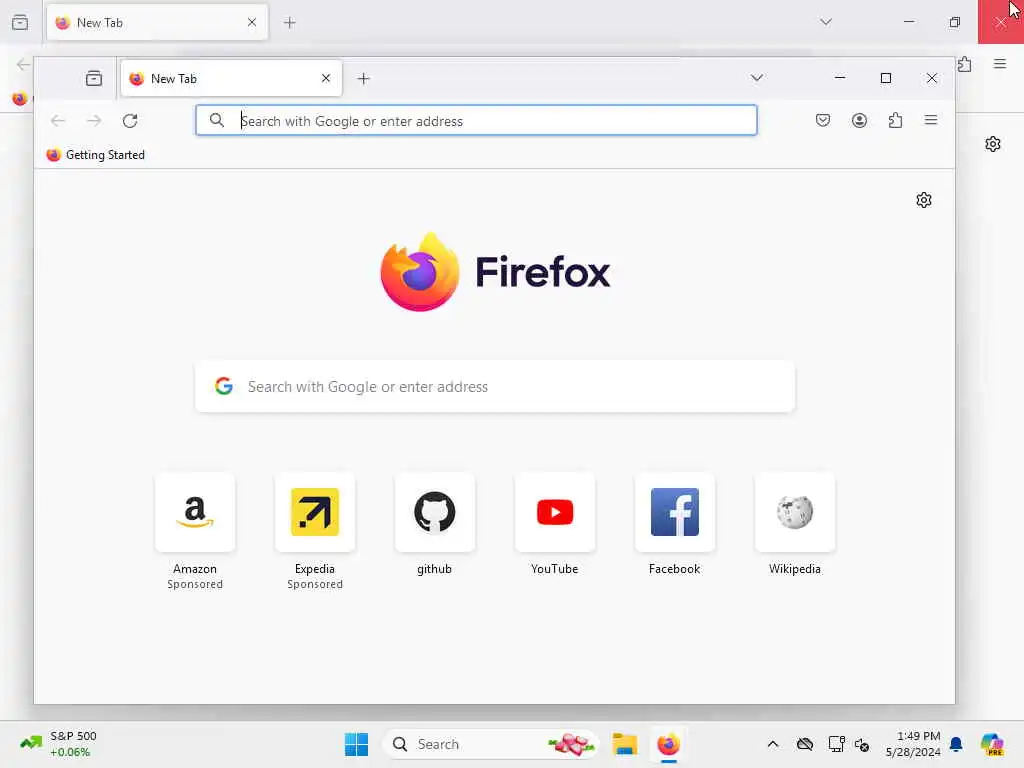This screenshot has width=1024, height=768.
Task: Open a new tab in front window
Action: (x=364, y=78)
